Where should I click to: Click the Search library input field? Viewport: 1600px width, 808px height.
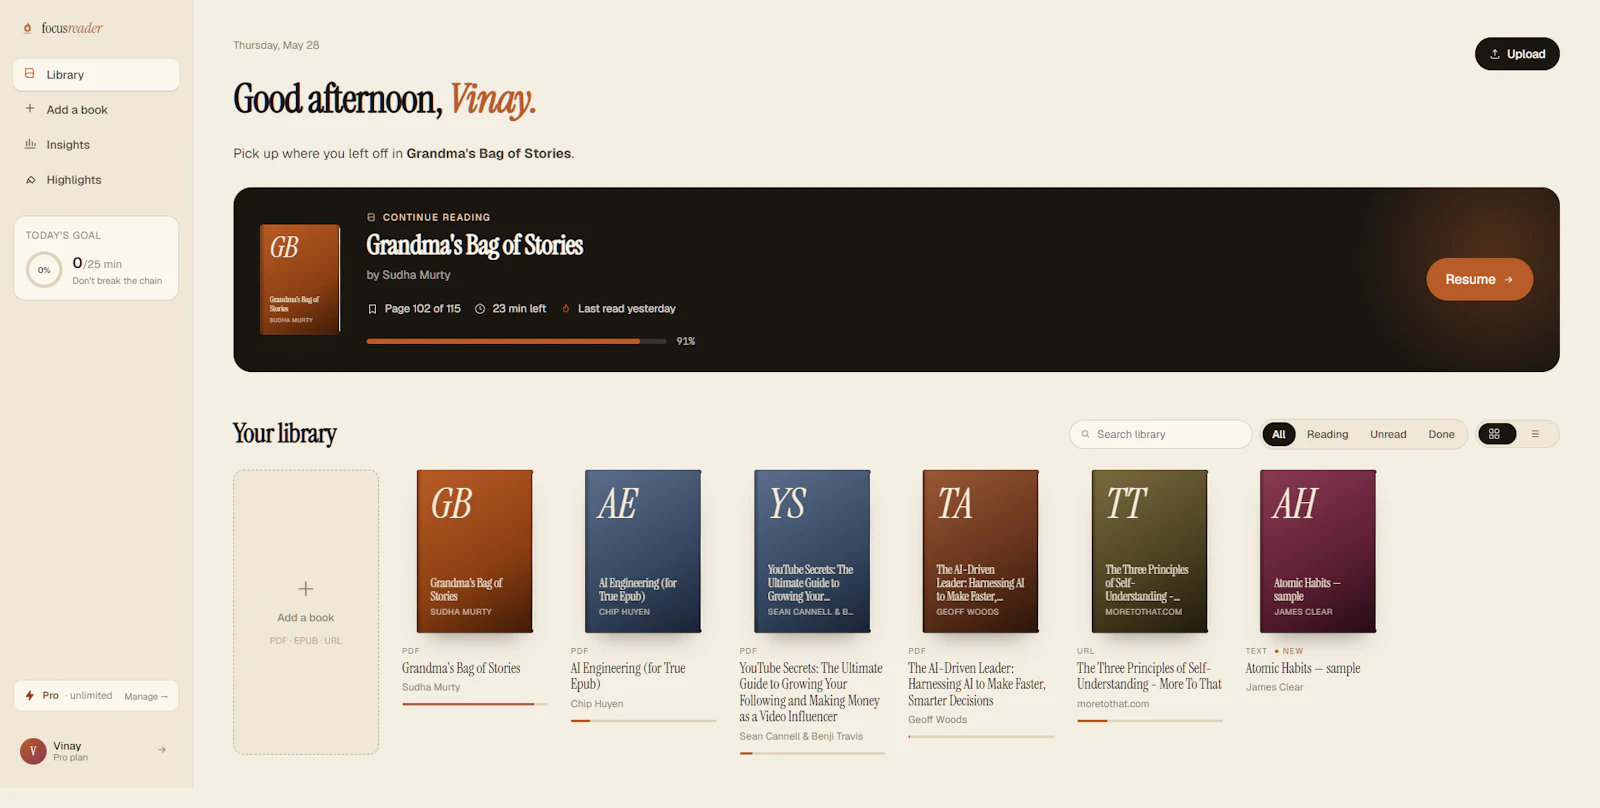click(1160, 434)
